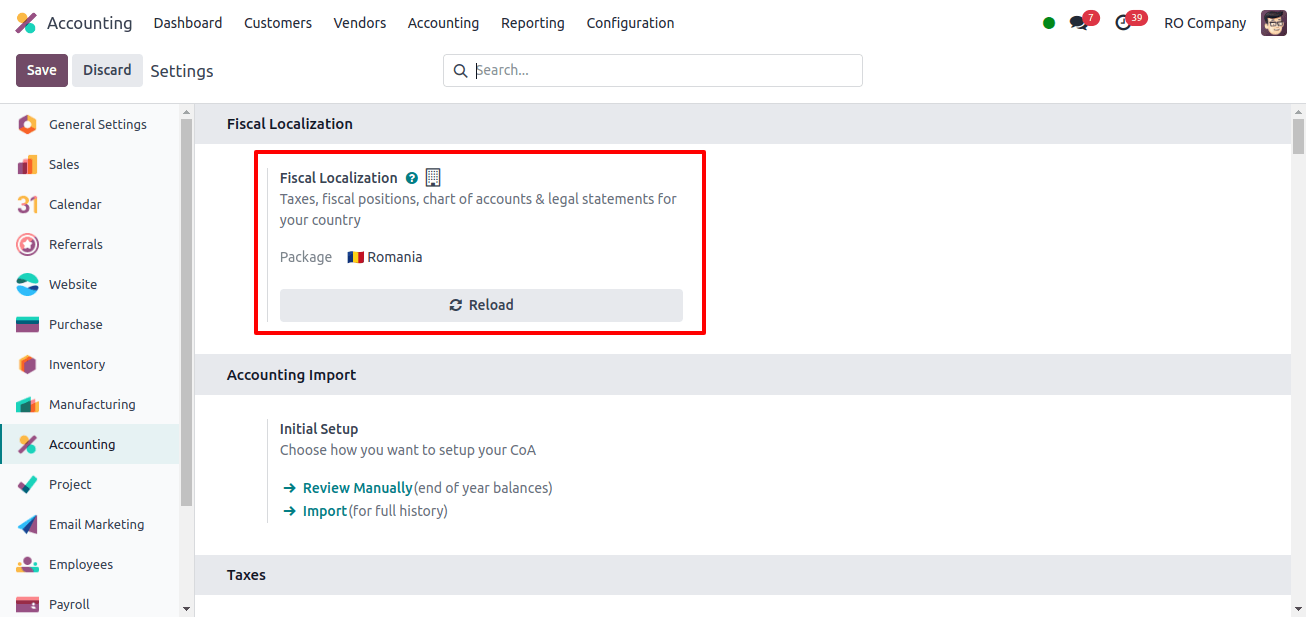Expand the Reporting menu
The width and height of the screenshot is (1306, 617).
pos(533,23)
